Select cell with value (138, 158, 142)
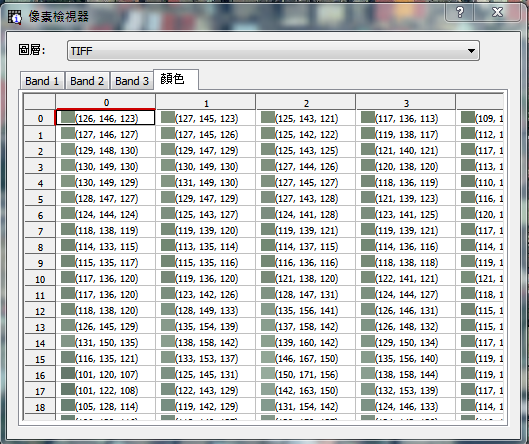The width and height of the screenshot is (529, 444). click(205, 342)
